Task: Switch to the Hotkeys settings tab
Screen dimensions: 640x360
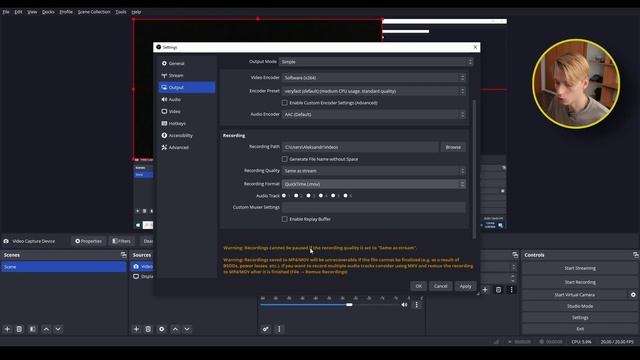Action: pos(187,123)
